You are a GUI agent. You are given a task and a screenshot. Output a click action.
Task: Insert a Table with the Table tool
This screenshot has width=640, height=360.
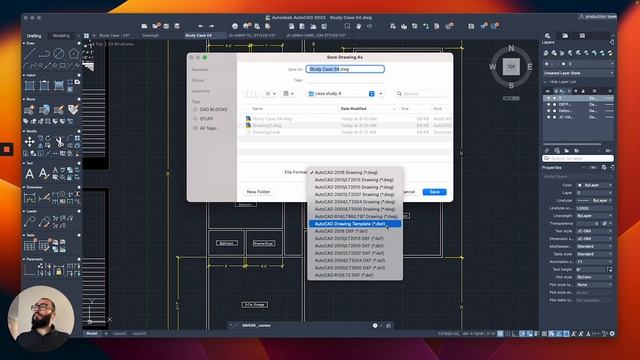coord(29,245)
